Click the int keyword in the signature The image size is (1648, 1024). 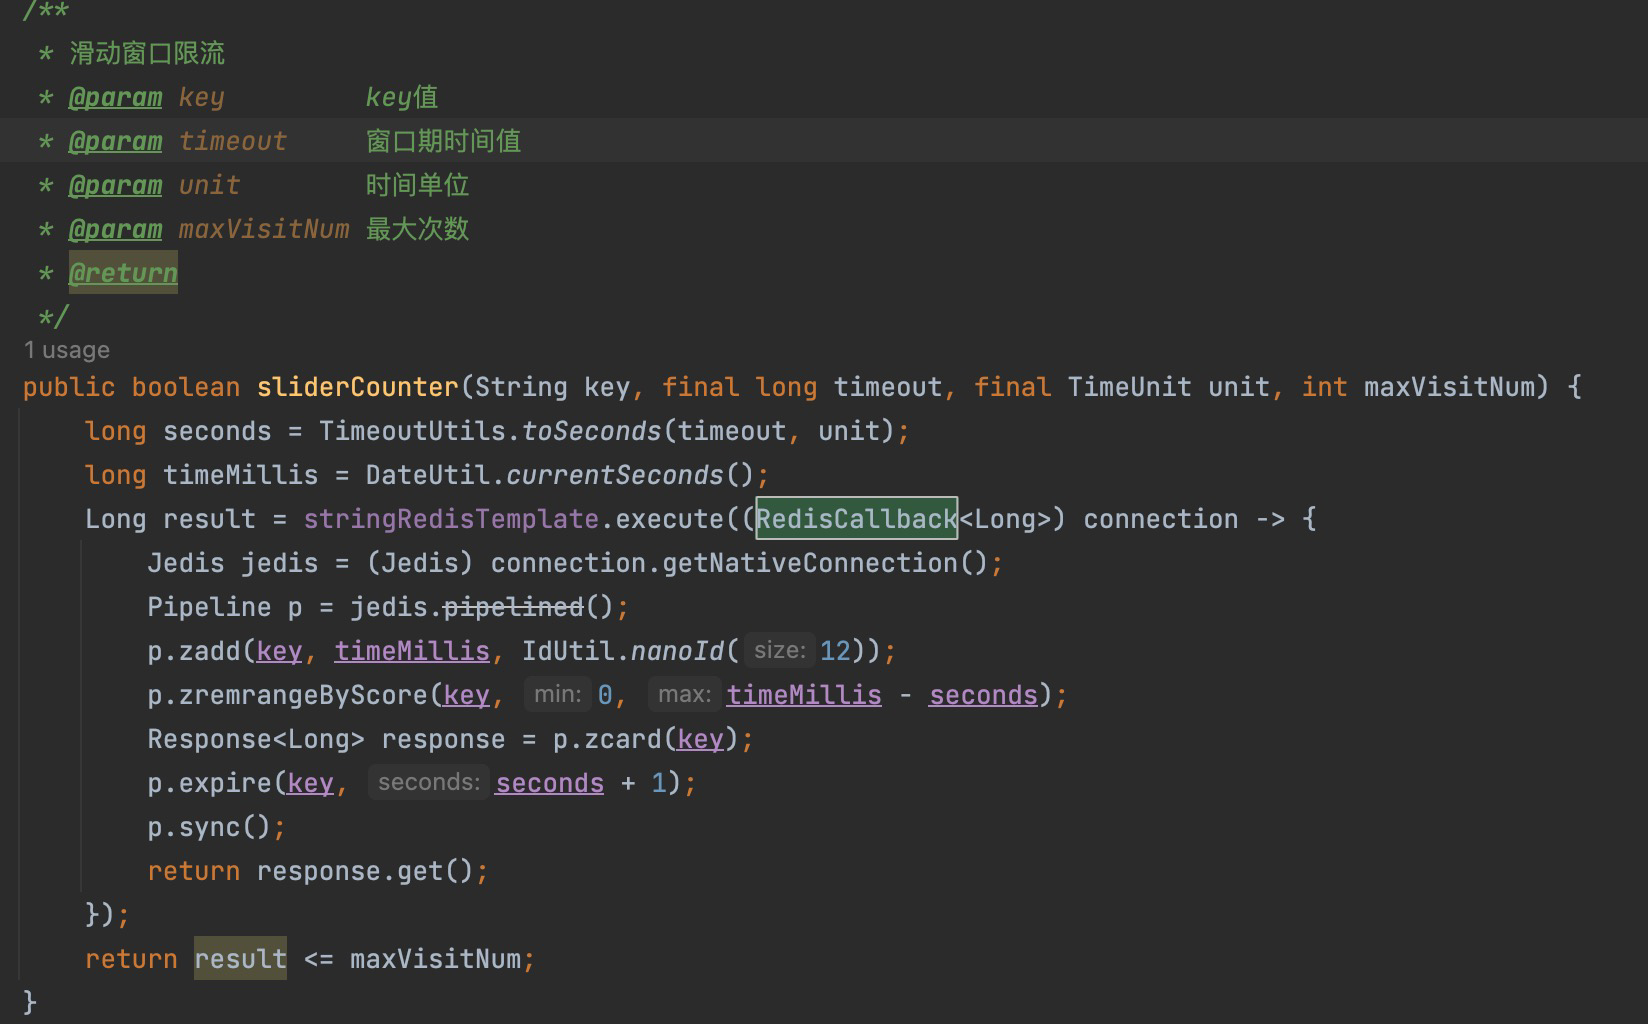coord(1324,387)
